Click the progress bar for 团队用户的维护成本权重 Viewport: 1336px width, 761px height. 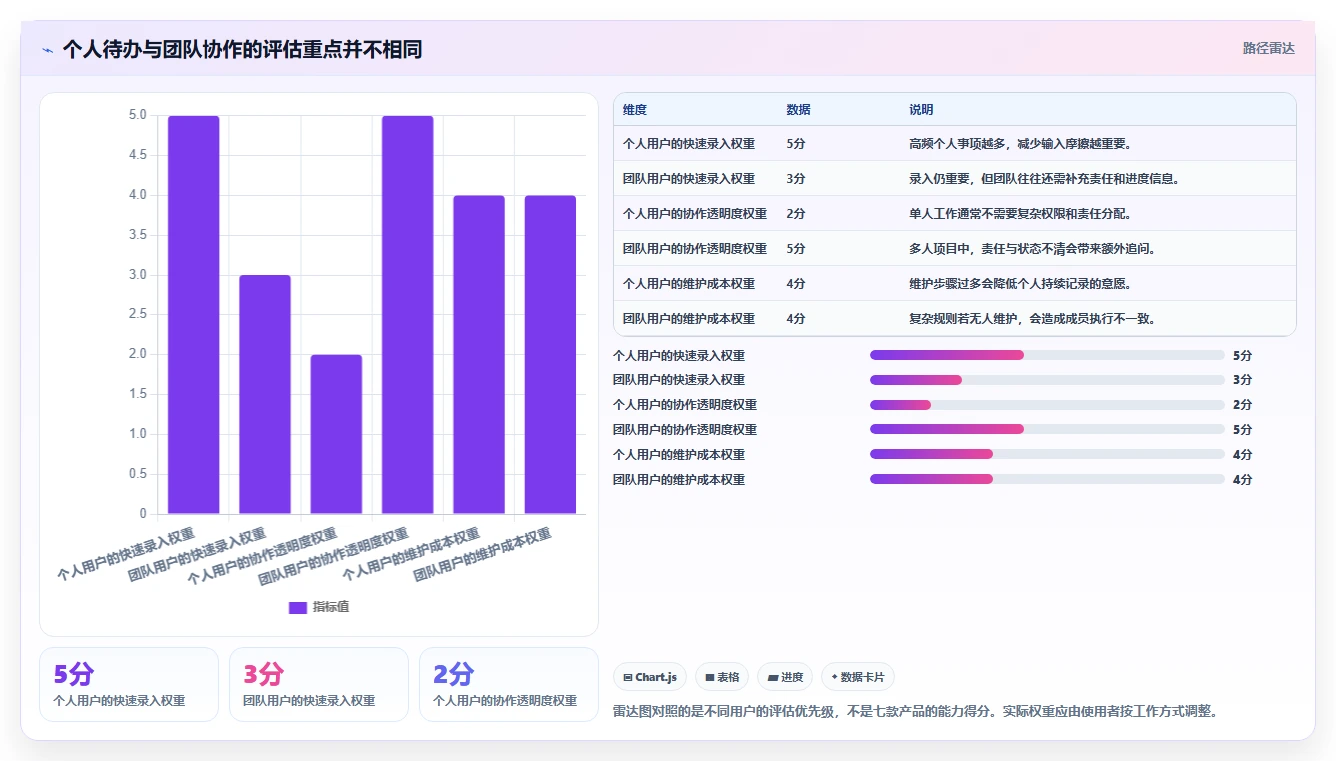click(1047, 479)
